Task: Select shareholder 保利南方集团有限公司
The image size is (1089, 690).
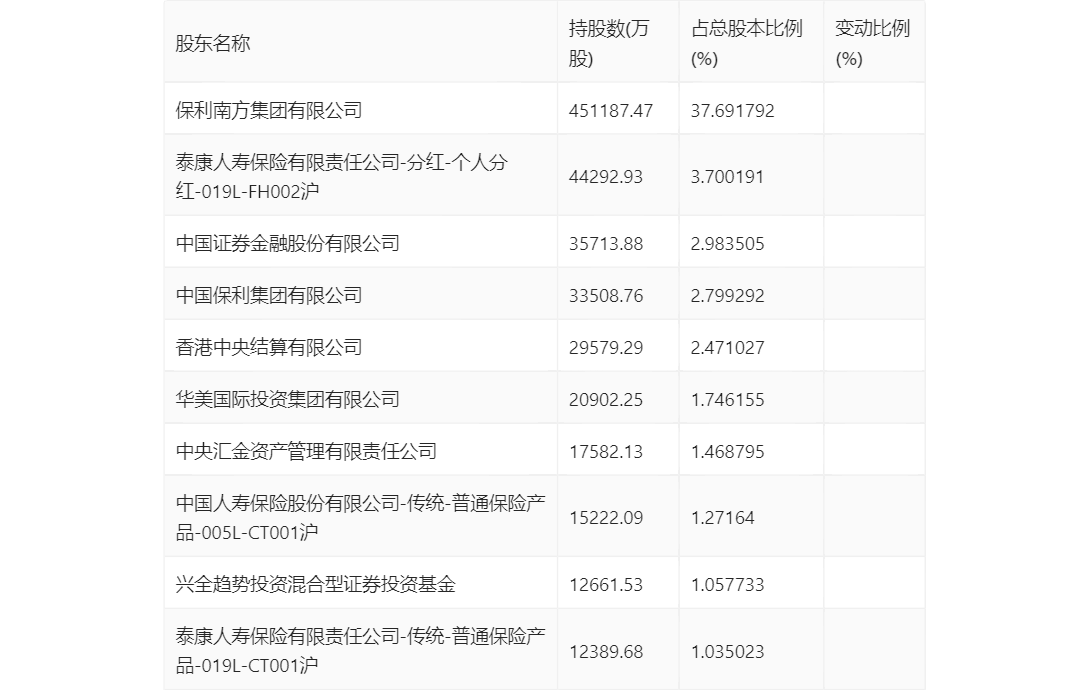Action: (269, 110)
